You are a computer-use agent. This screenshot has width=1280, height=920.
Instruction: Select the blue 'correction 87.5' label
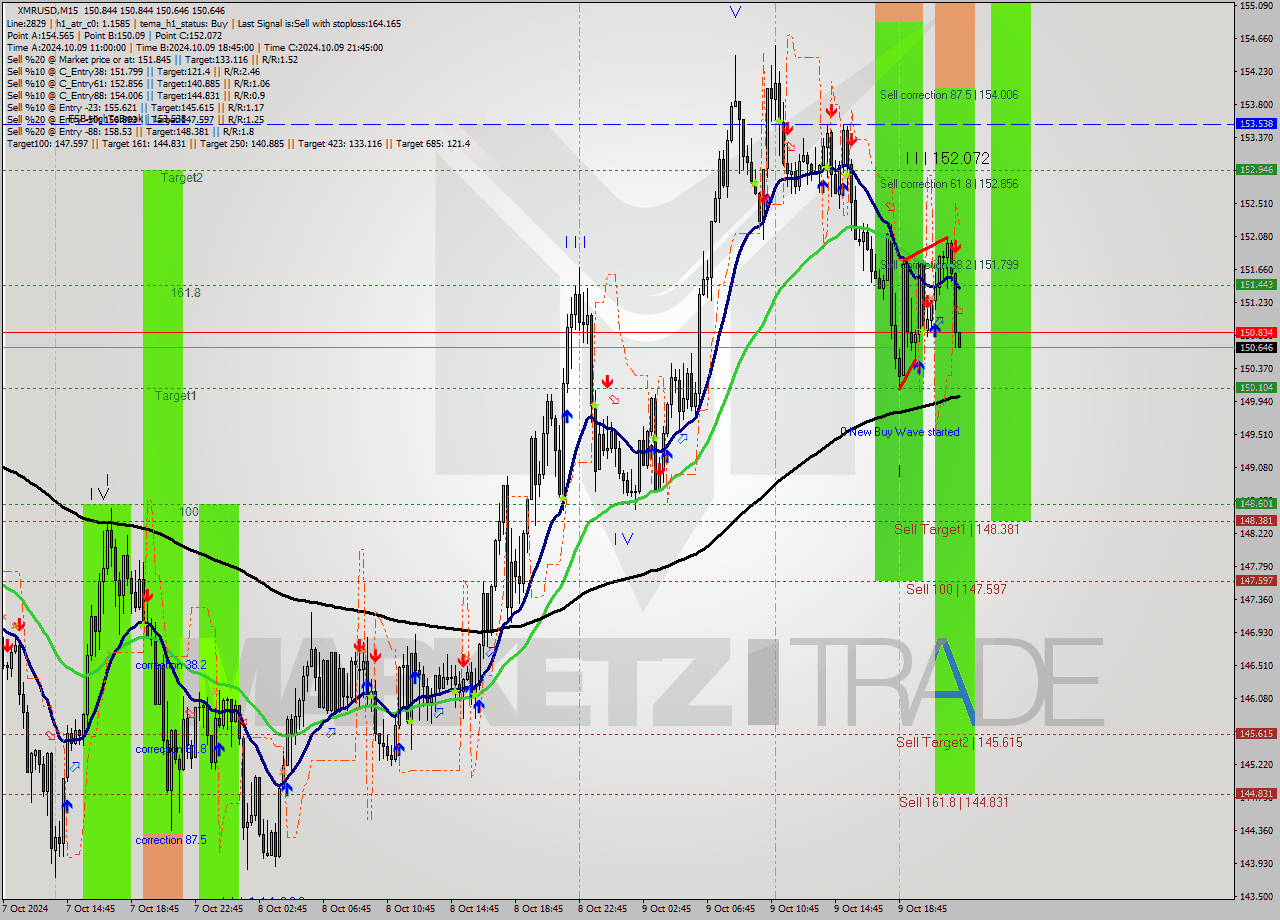(171, 840)
